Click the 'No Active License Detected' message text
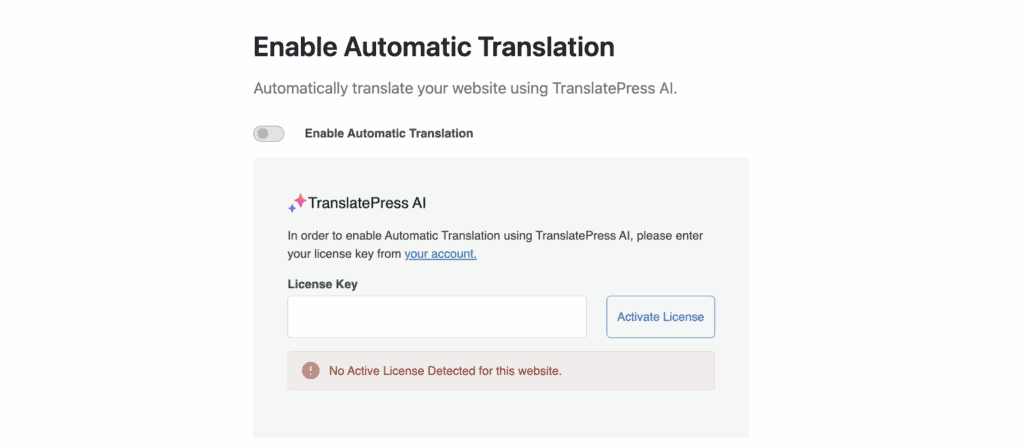Screen dimensions: 1024x445 [x=445, y=371]
